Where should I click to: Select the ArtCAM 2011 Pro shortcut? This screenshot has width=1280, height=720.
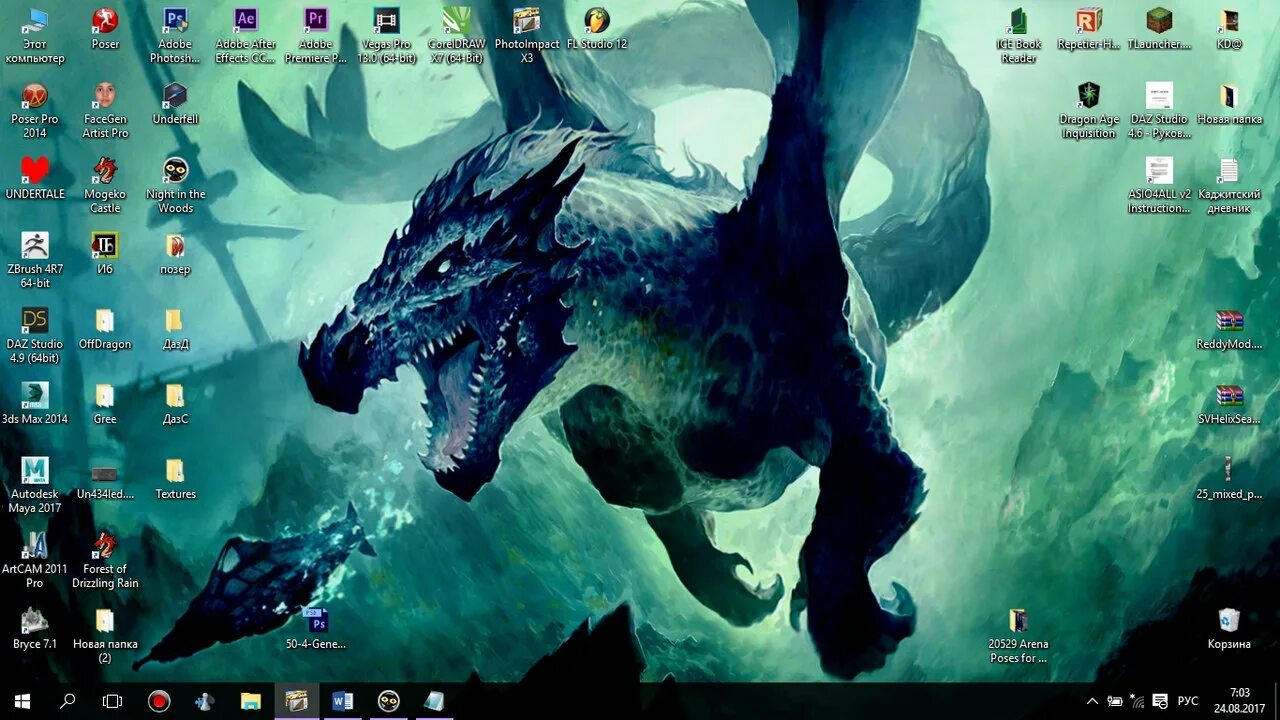35,561
